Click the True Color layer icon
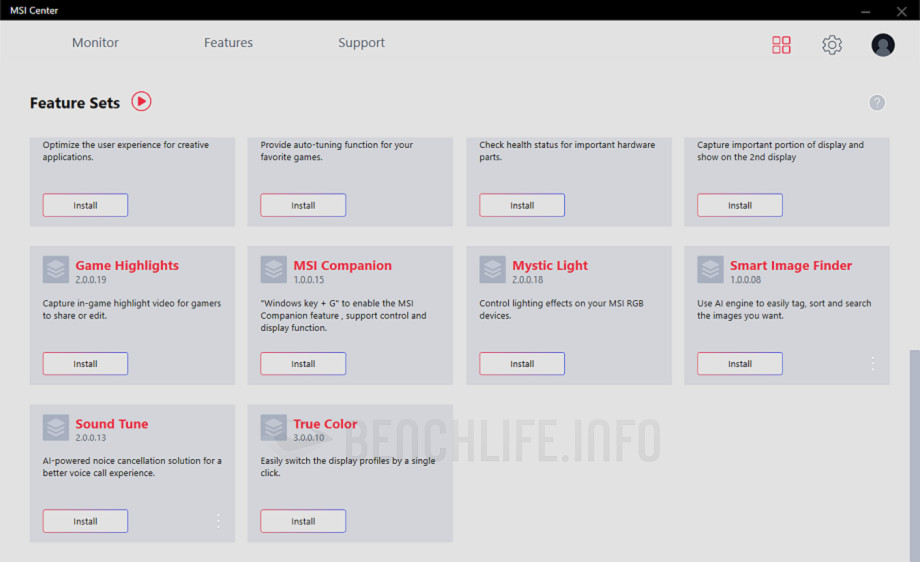This screenshot has width=920, height=562. click(273, 428)
